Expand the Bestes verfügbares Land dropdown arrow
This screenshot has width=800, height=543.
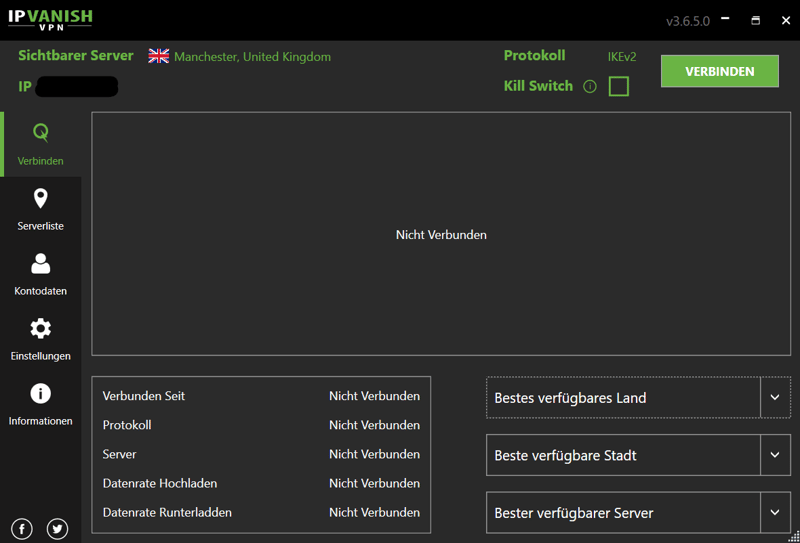click(x=775, y=398)
